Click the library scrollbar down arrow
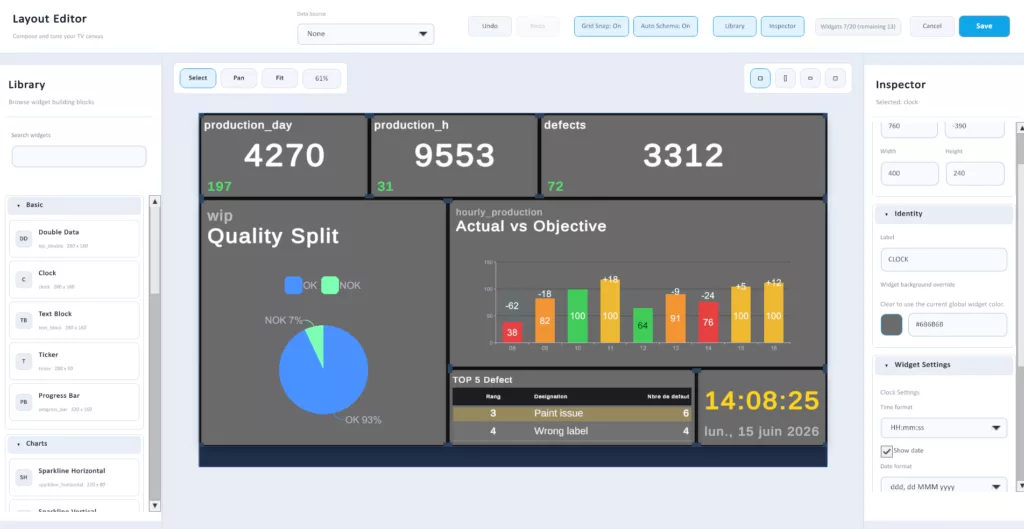1024x529 pixels. (155, 505)
